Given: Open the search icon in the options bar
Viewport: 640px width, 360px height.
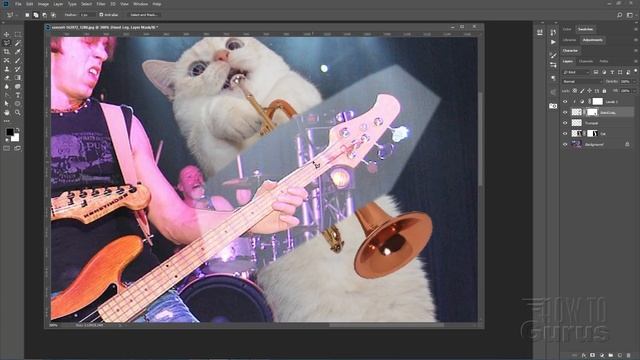Looking at the screenshot, I should tap(620, 15).
